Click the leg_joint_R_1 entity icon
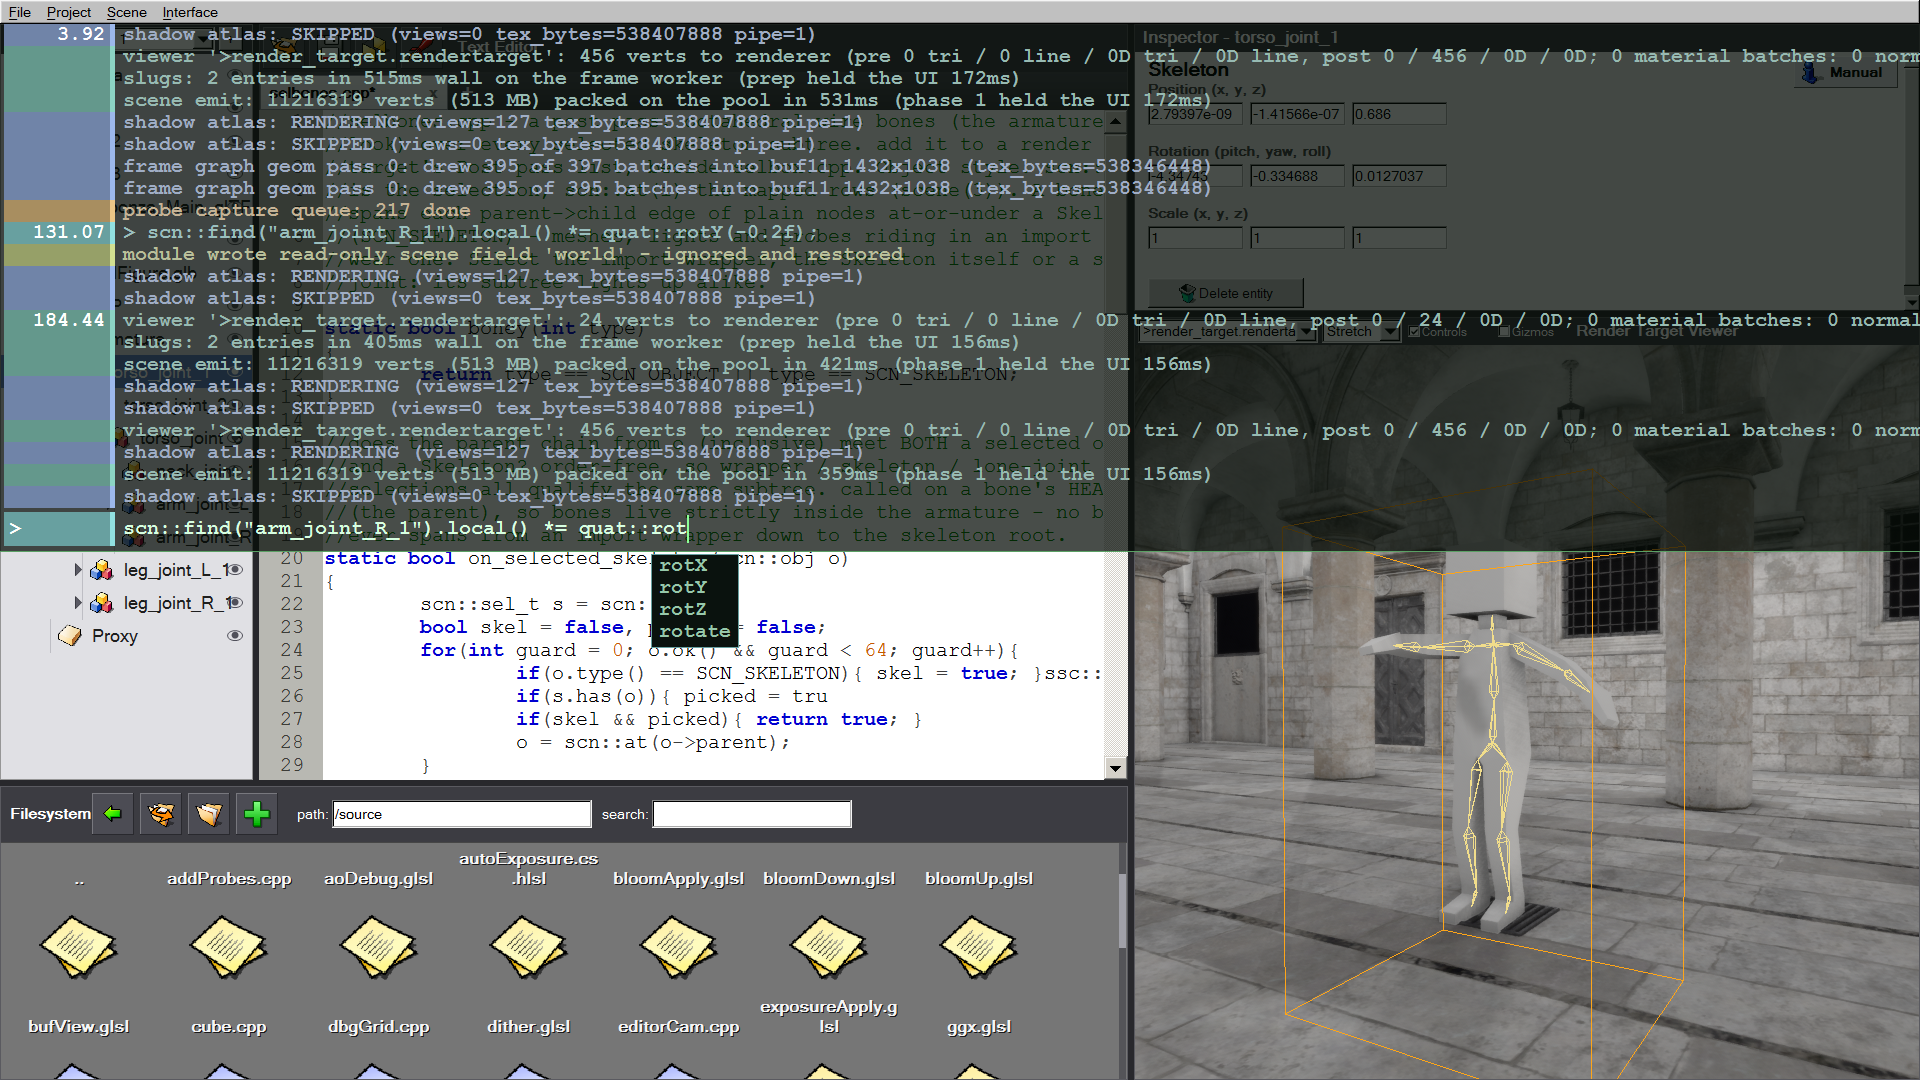This screenshot has width=1920, height=1080. coord(101,603)
